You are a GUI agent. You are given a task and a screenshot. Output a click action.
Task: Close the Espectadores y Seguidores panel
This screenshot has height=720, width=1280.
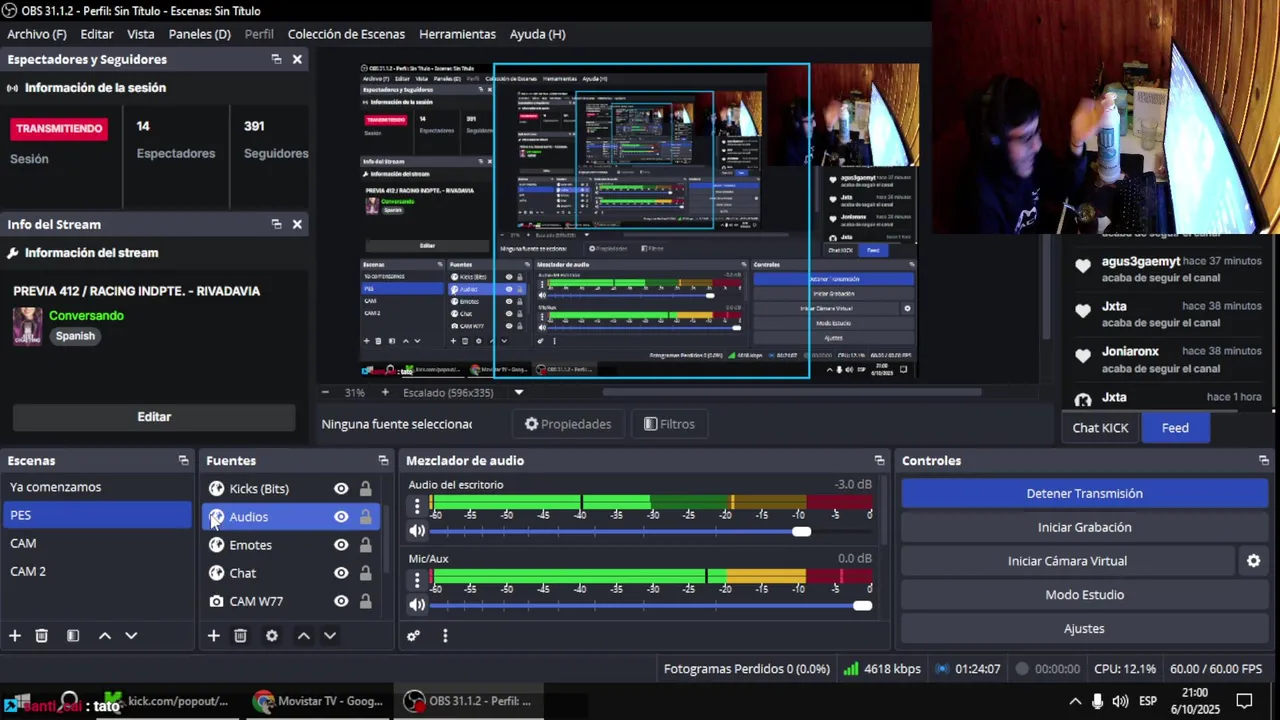(297, 60)
